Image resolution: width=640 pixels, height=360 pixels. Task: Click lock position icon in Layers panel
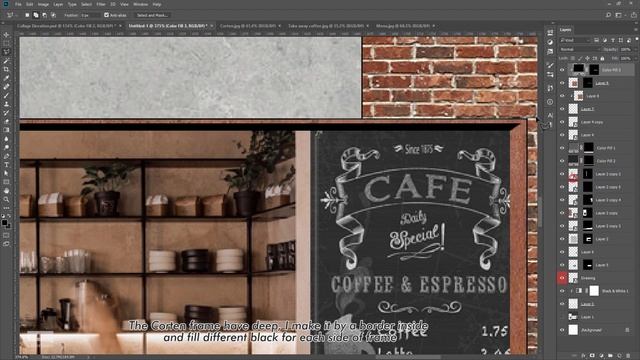pos(587,58)
